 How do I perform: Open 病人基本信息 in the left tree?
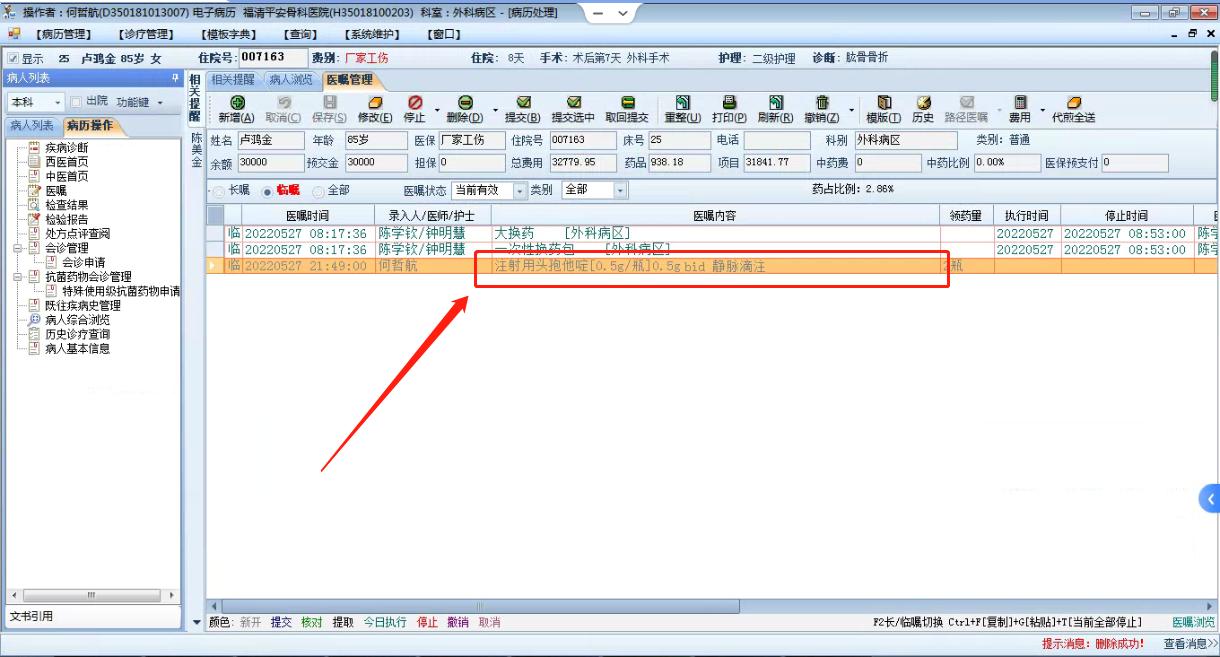[x=77, y=348]
